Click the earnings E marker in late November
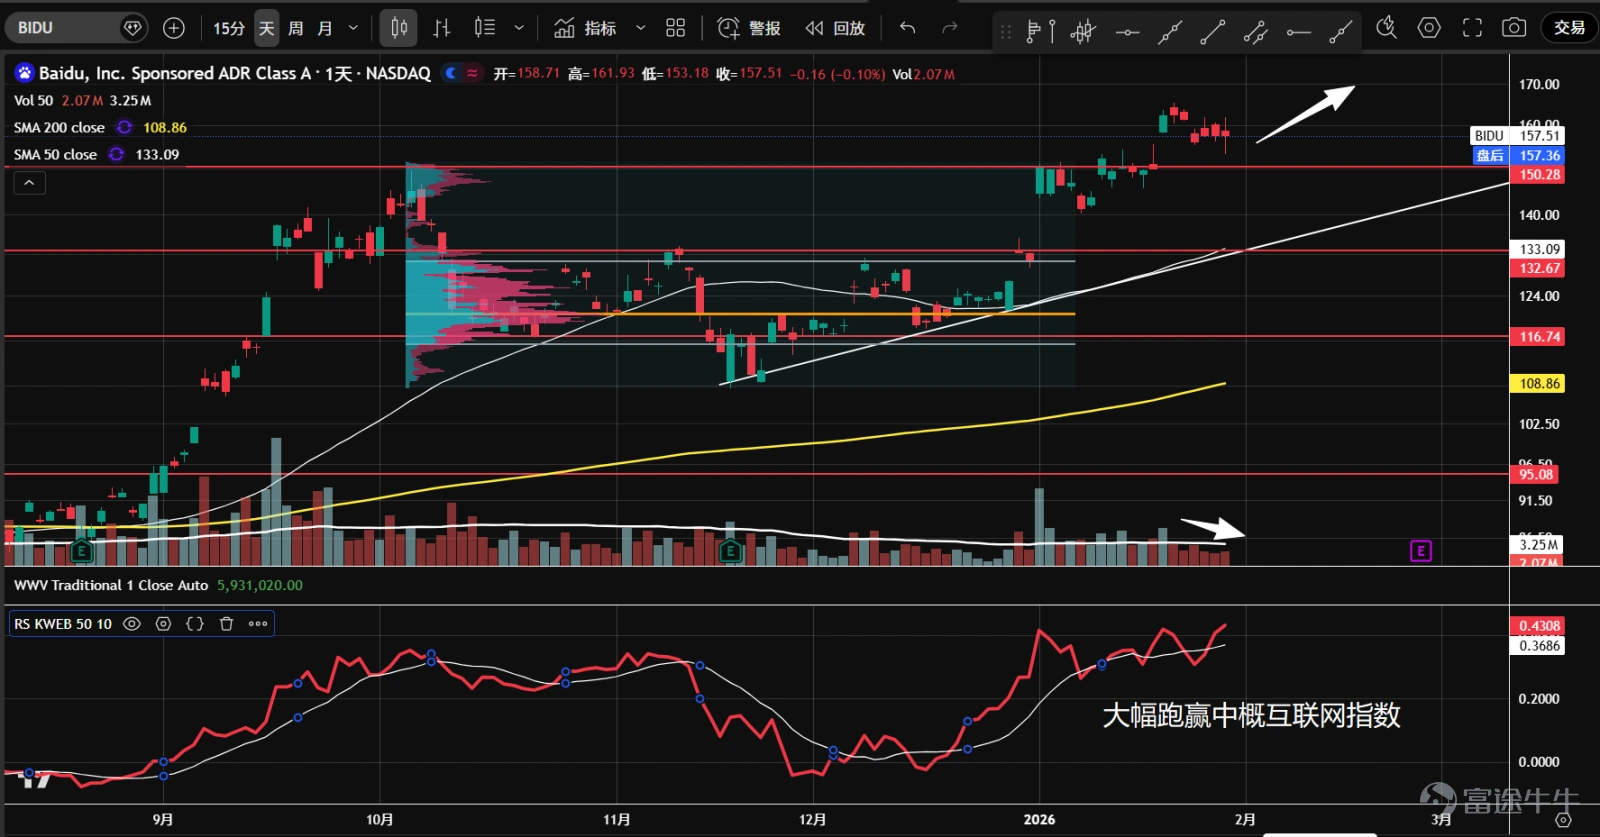Image resolution: width=1600 pixels, height=837 pixels. tap(730, 550)
